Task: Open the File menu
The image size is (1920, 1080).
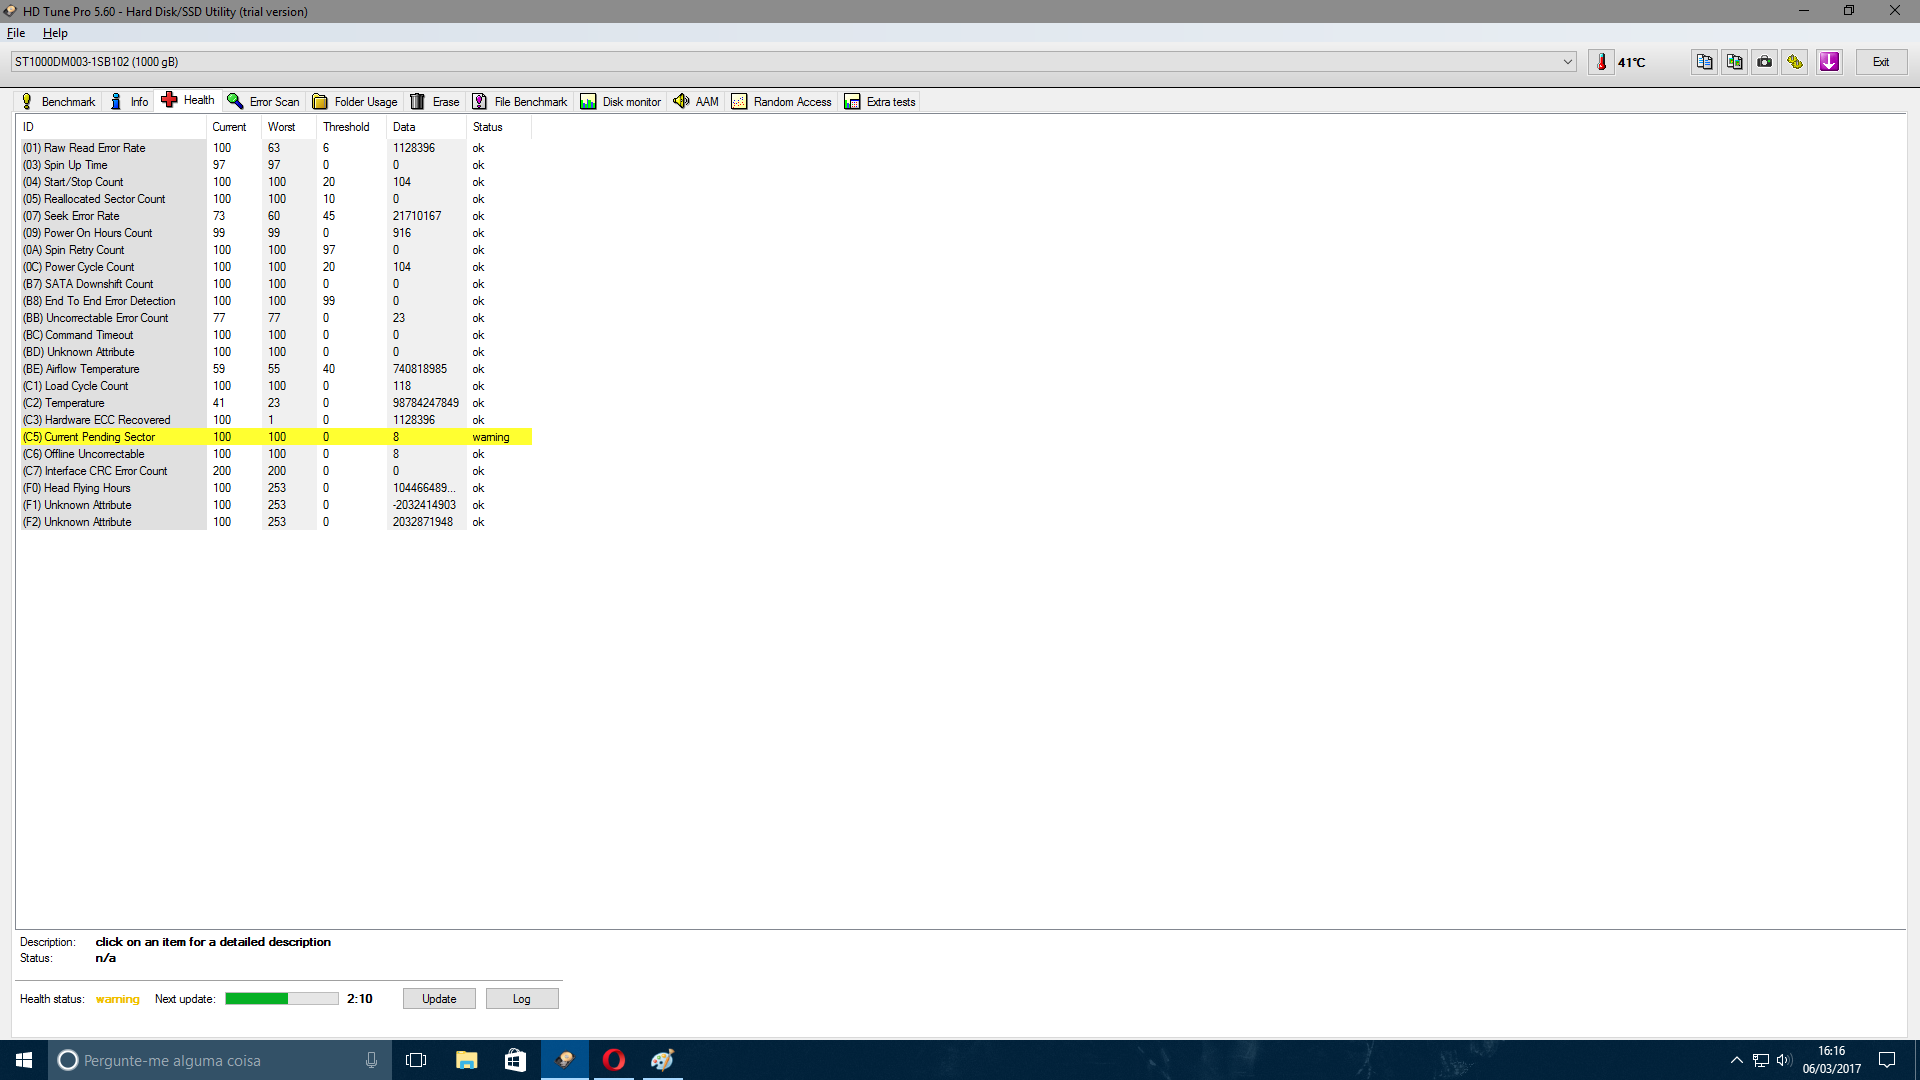Action: pos(16,33)
